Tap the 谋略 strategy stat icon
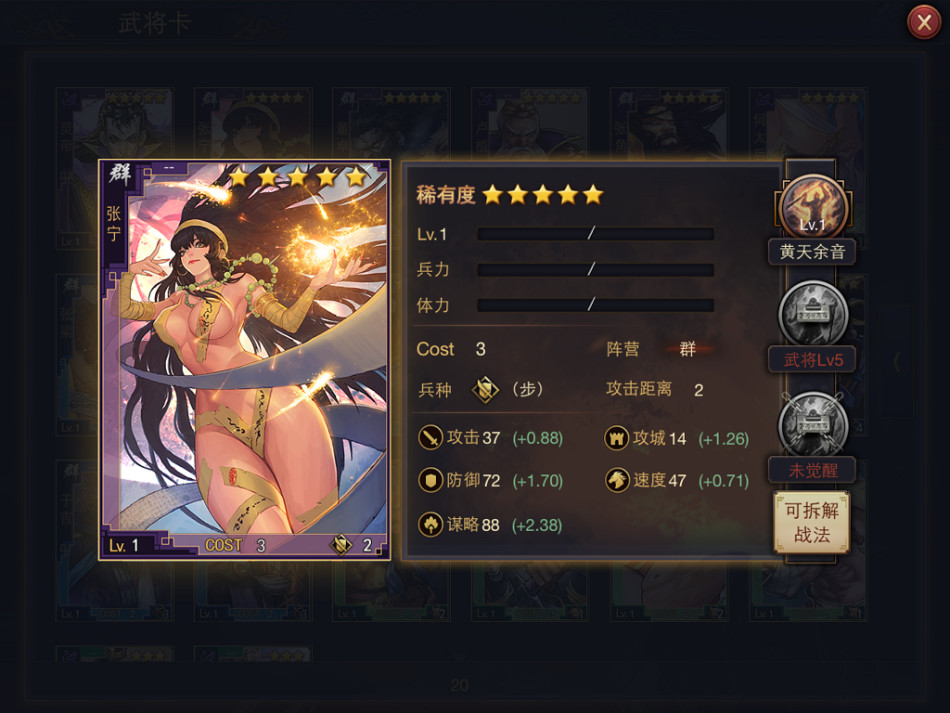 pos(430,525)
